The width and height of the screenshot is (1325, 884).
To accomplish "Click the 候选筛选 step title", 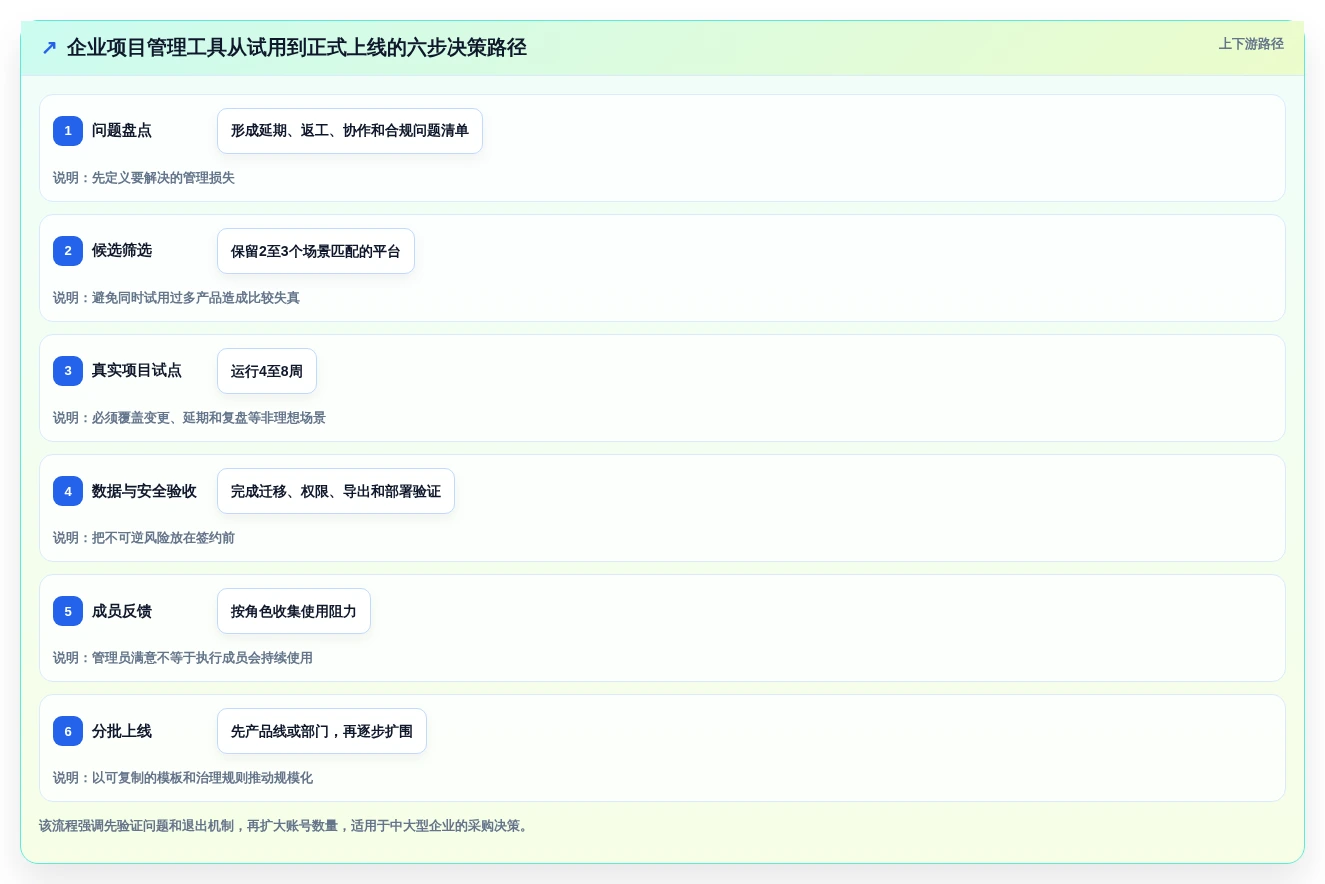I will pyautogui.click(x=122, y=251).
